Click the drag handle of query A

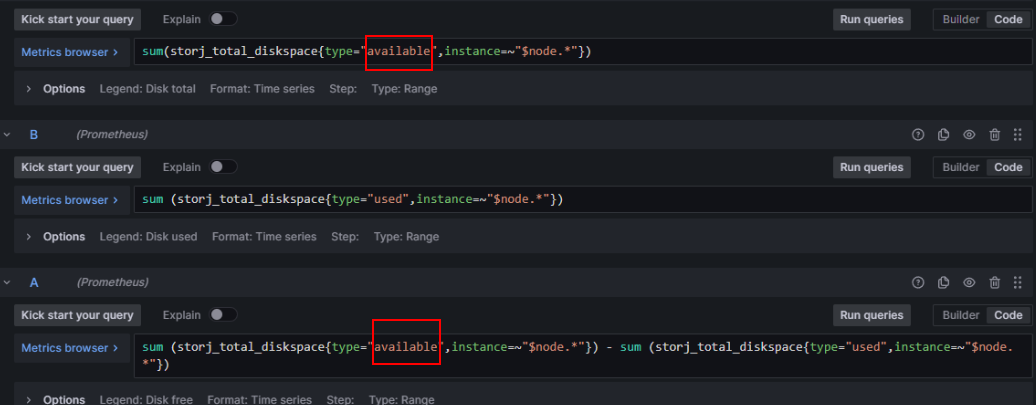pyautogui.click(x=1018, y=283)
